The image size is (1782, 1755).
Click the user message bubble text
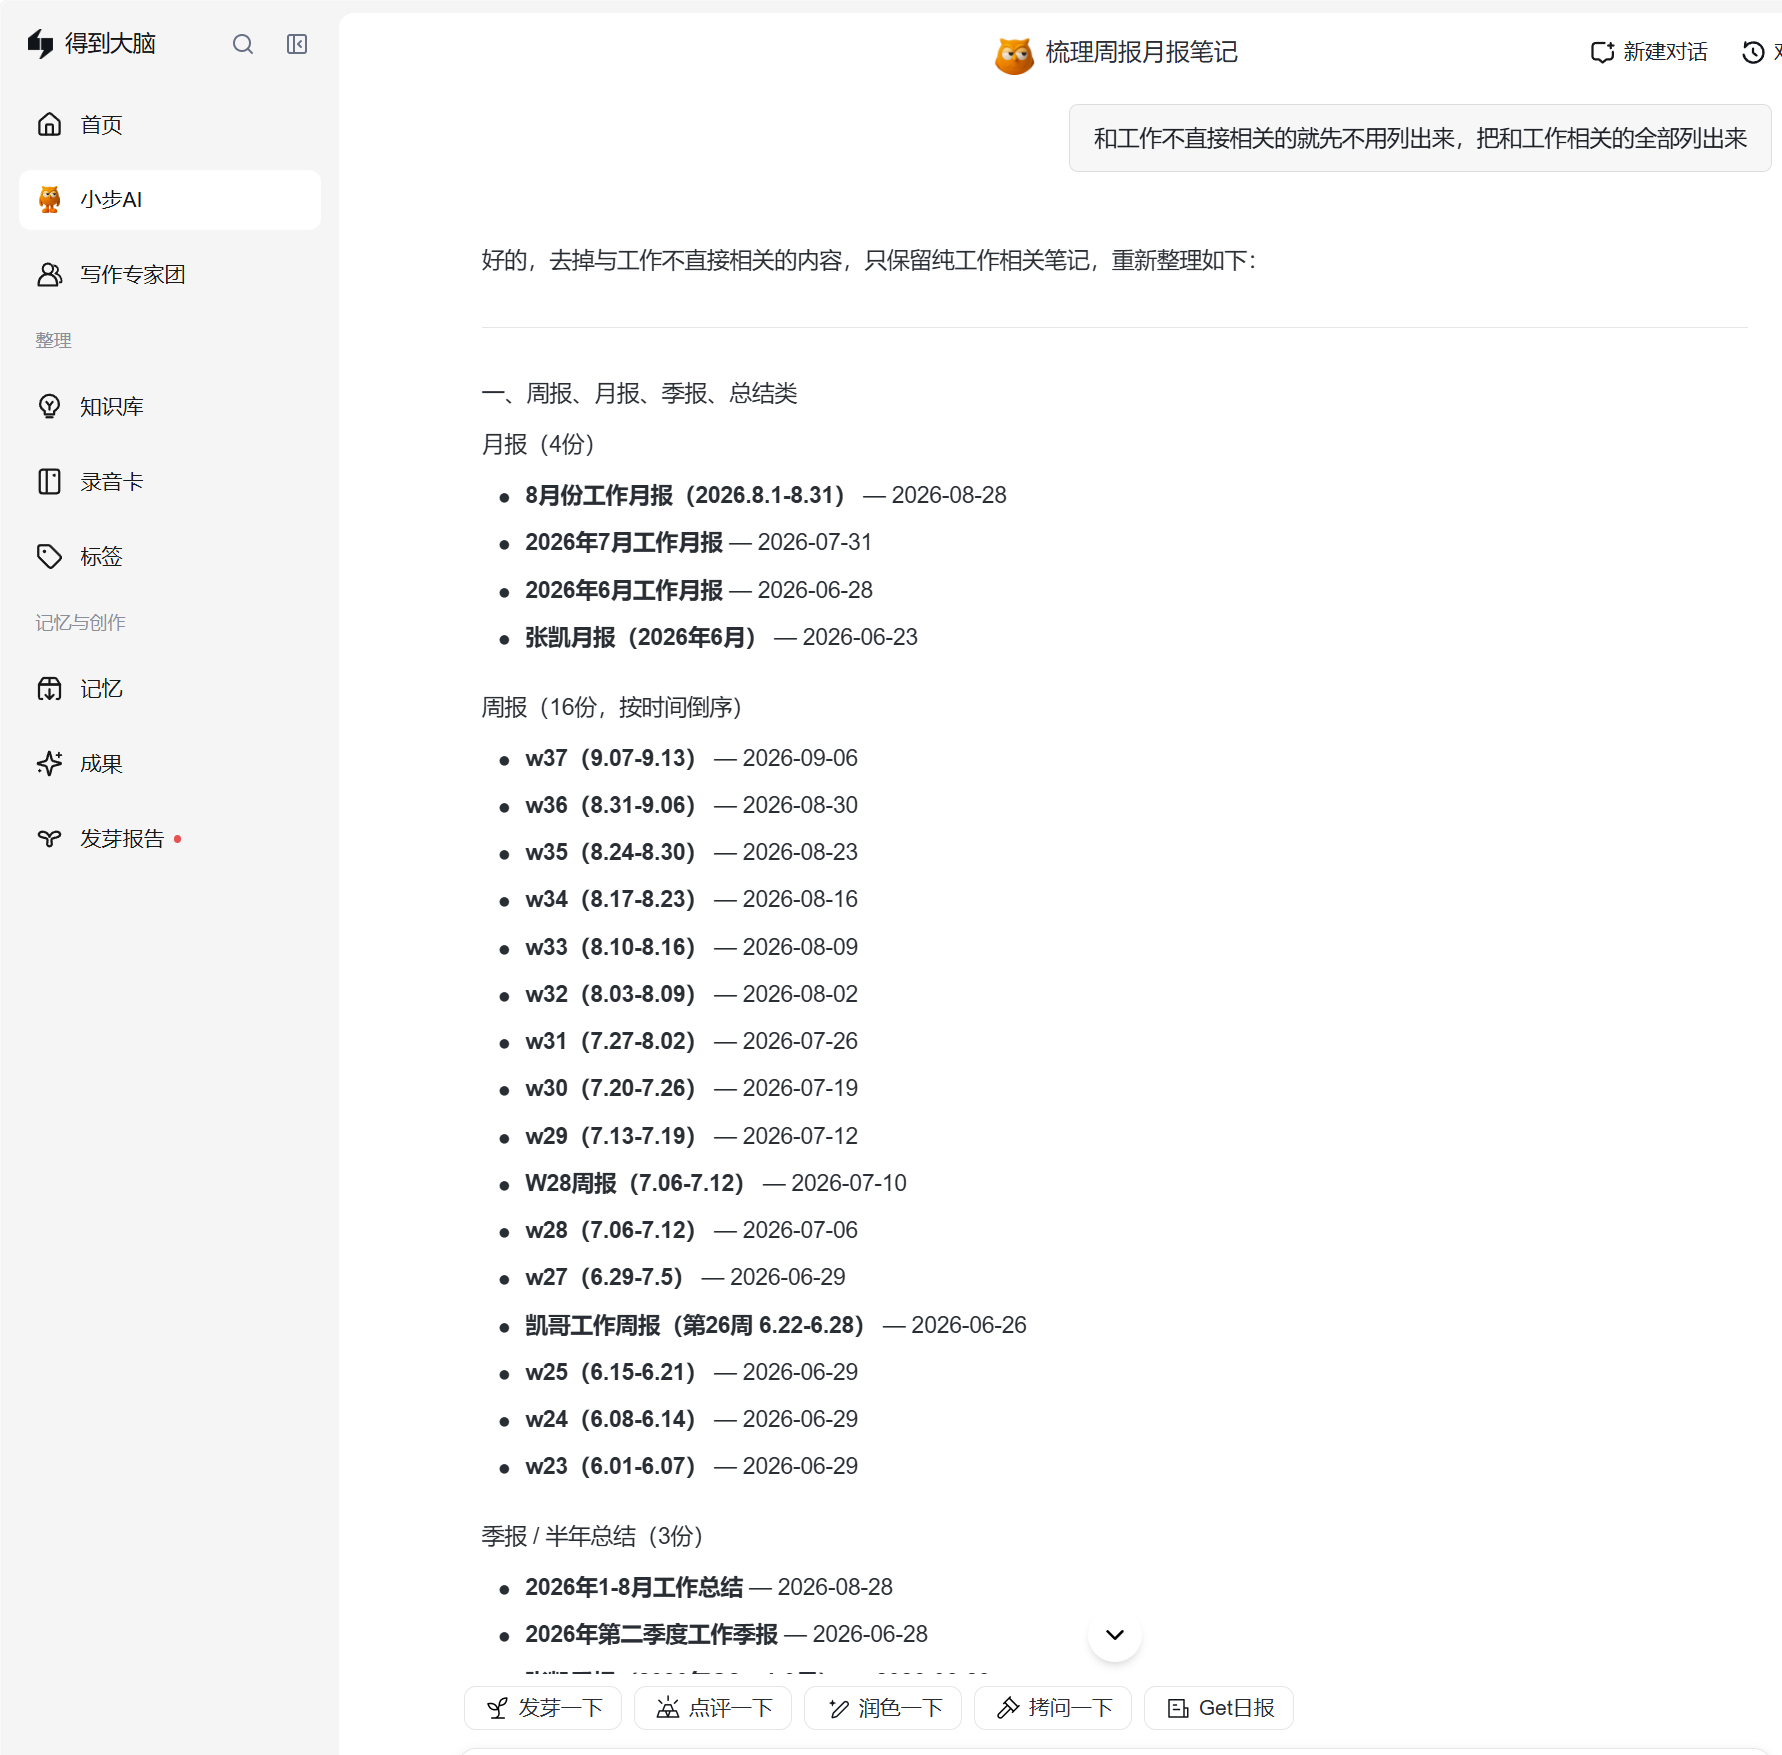[x=1420, y=138]
